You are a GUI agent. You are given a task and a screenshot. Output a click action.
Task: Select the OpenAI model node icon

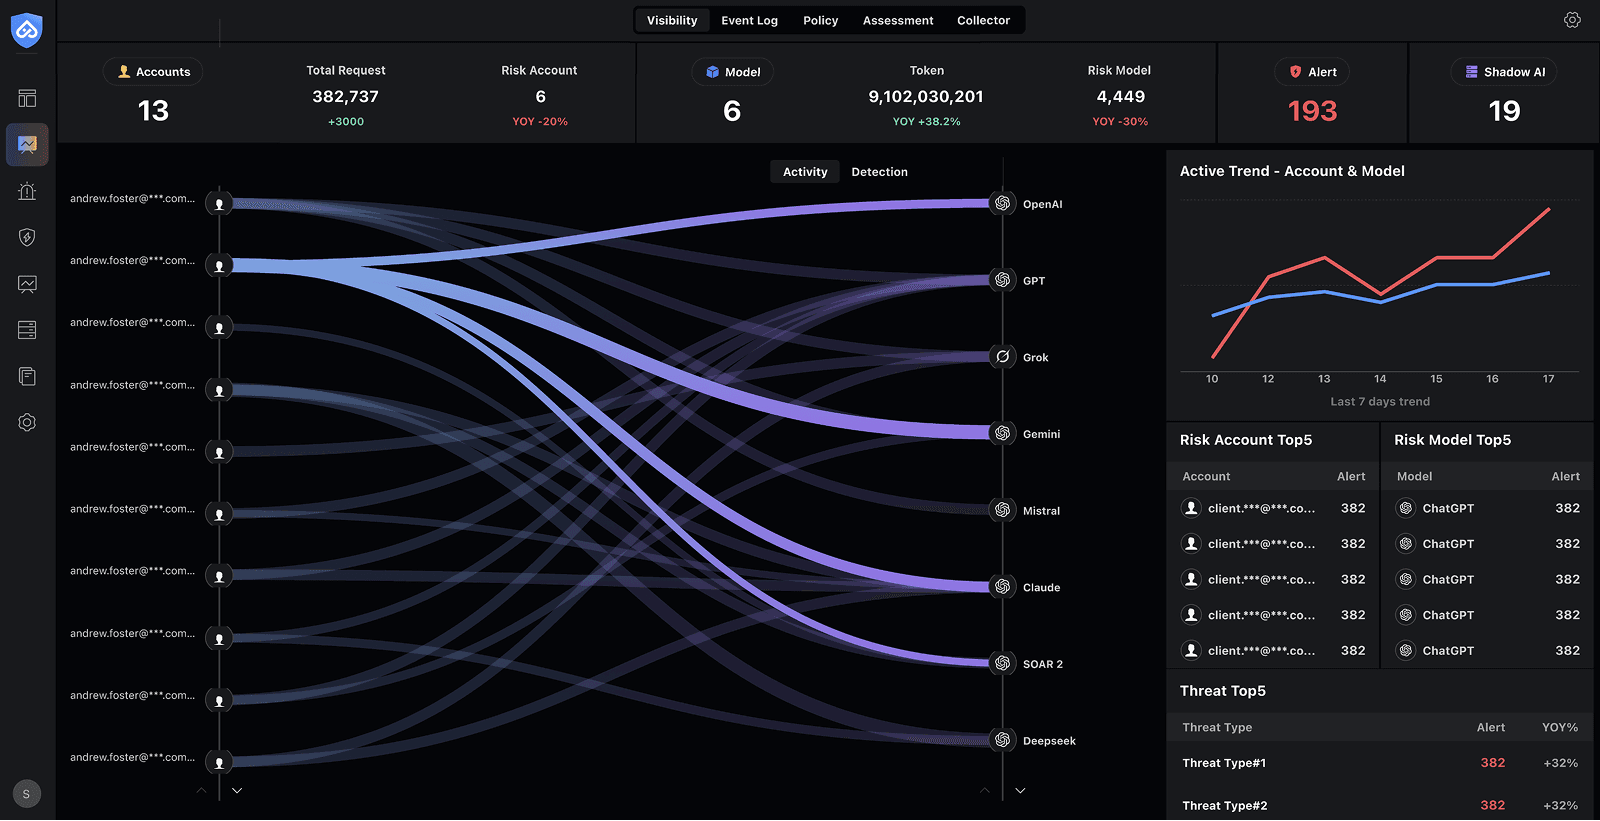point(1002,203)
